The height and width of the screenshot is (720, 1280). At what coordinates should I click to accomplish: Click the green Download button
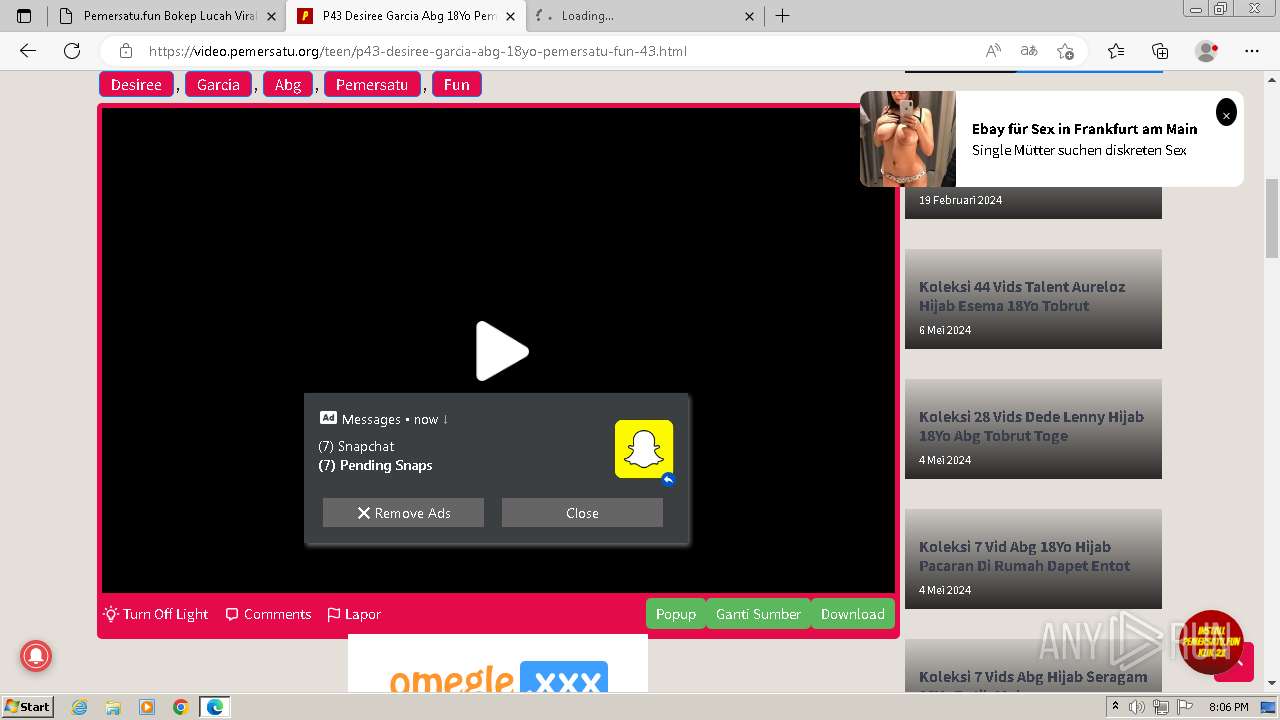click(x=852, y=614)
